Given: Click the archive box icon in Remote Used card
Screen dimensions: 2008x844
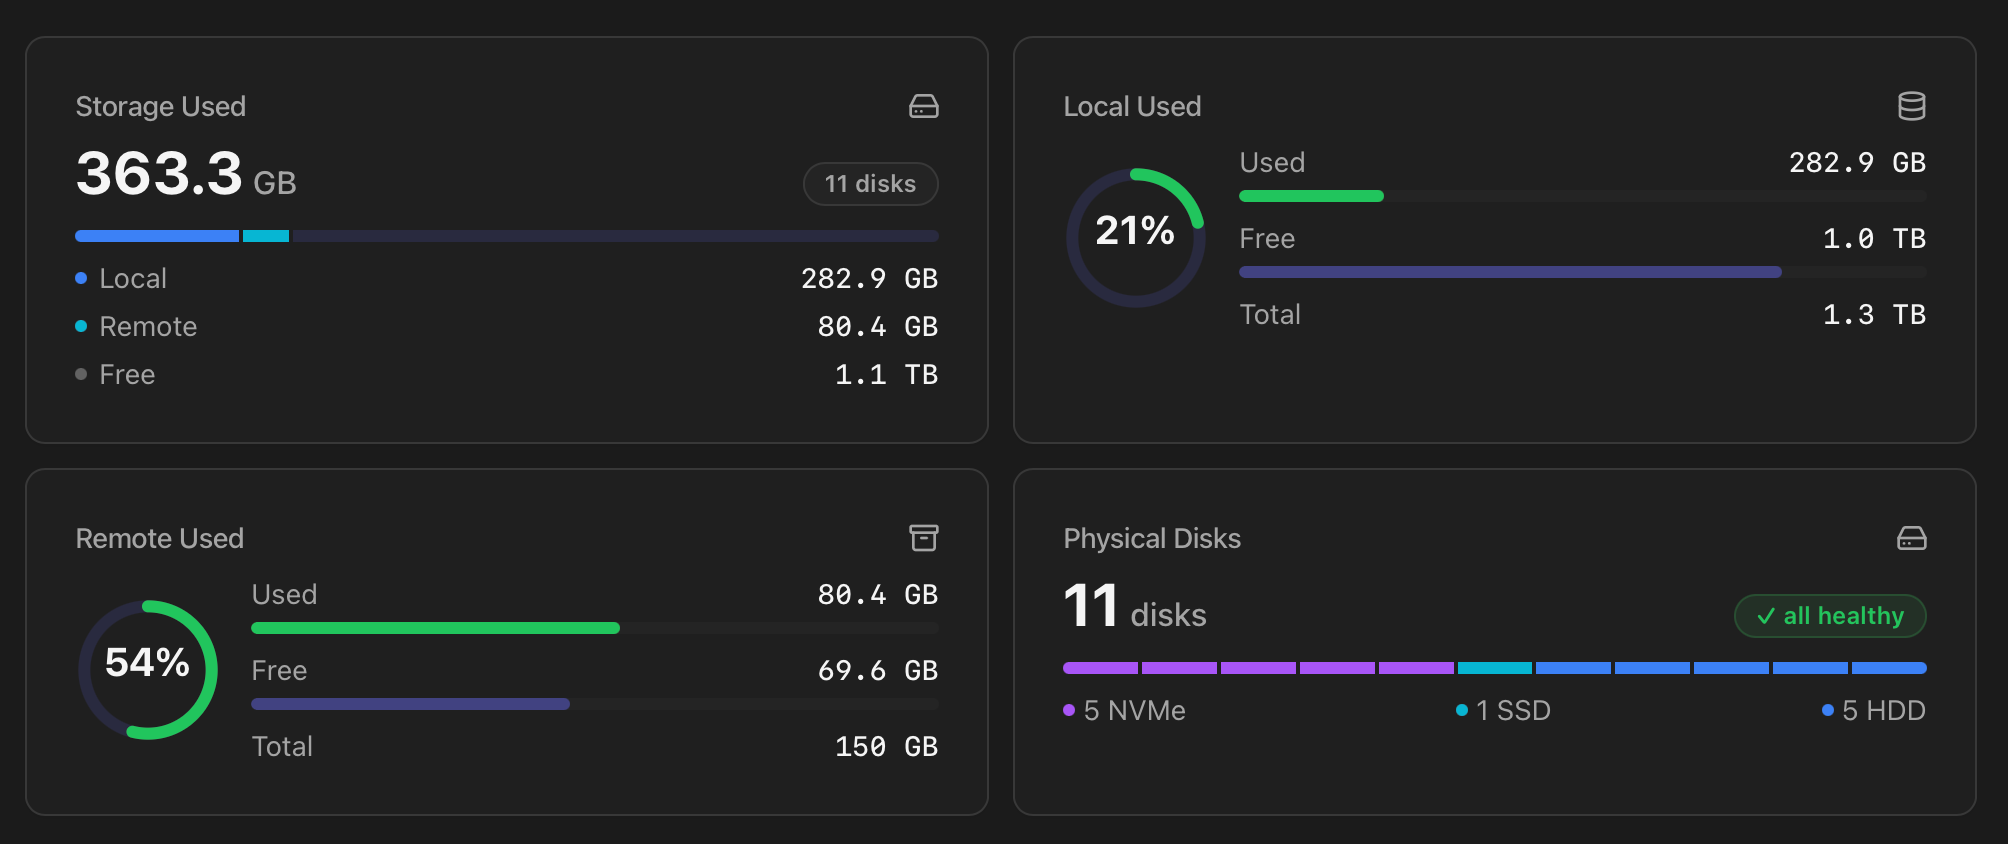Looking at the screenshot, I should (923, 538).
